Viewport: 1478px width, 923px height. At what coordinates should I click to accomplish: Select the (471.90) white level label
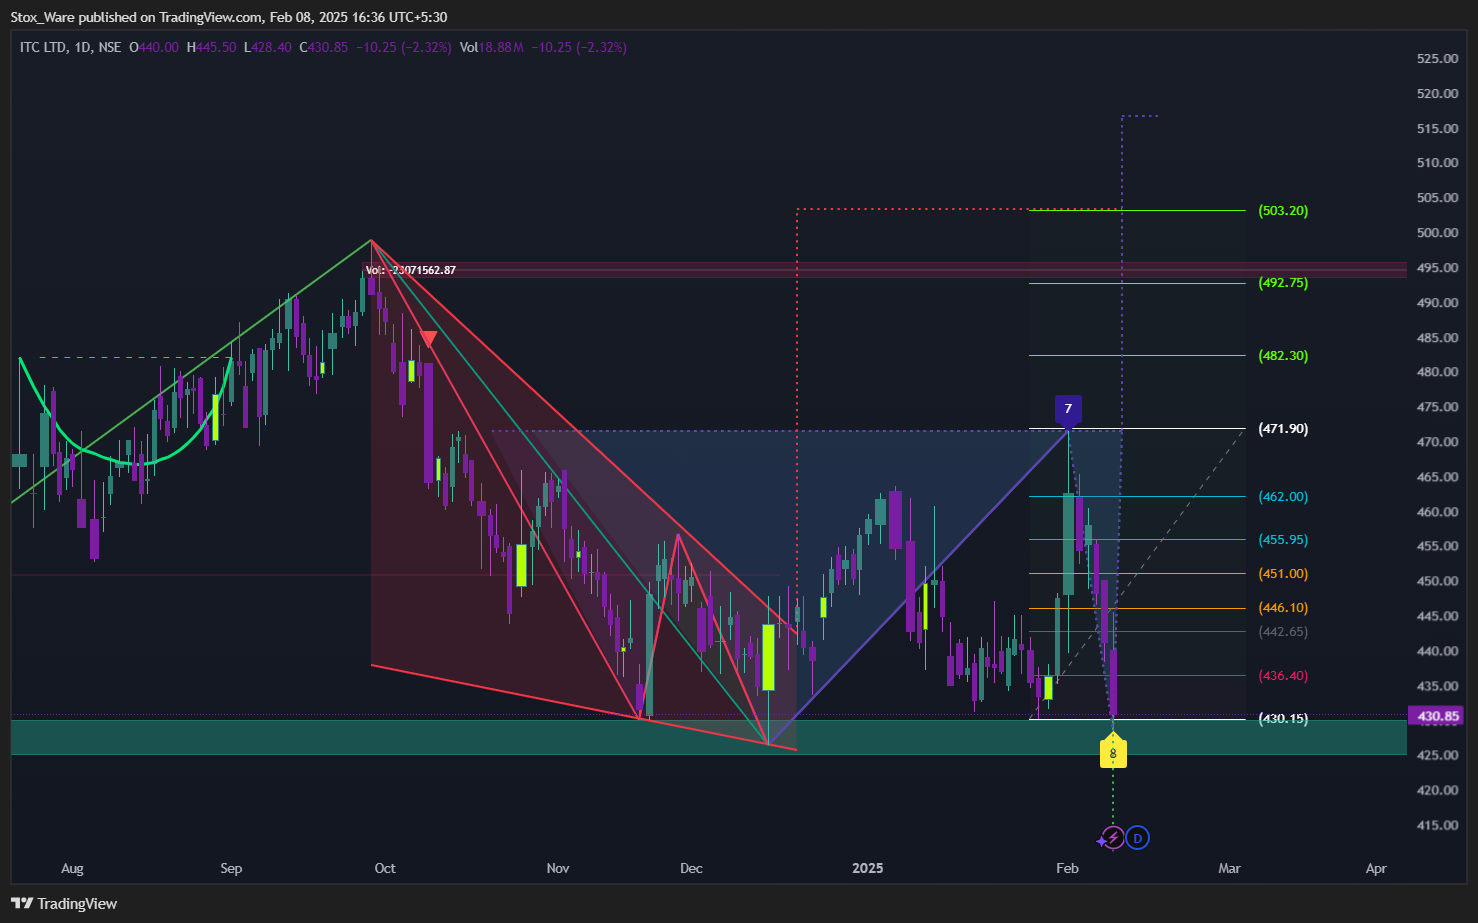1283,429
